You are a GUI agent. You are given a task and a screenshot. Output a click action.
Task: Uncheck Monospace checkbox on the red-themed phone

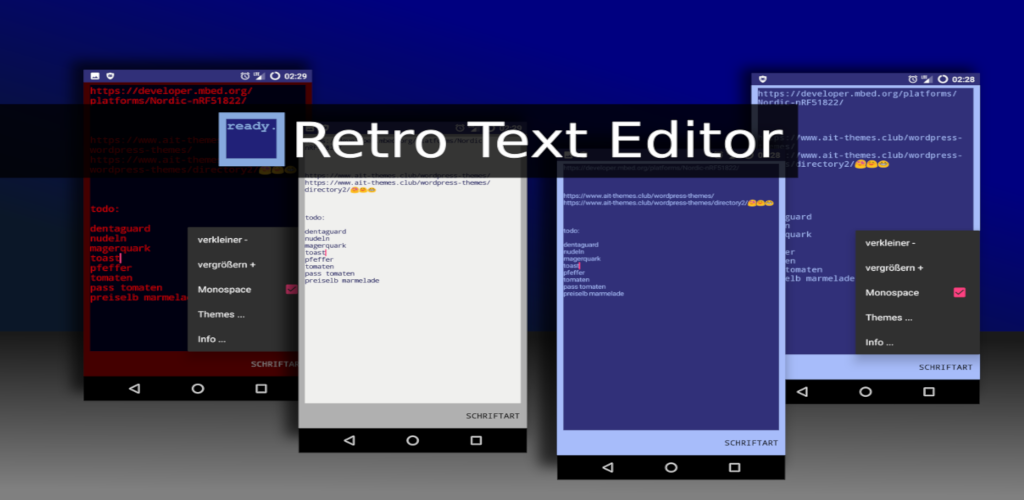pyautogui.click(x=291, y=289)
